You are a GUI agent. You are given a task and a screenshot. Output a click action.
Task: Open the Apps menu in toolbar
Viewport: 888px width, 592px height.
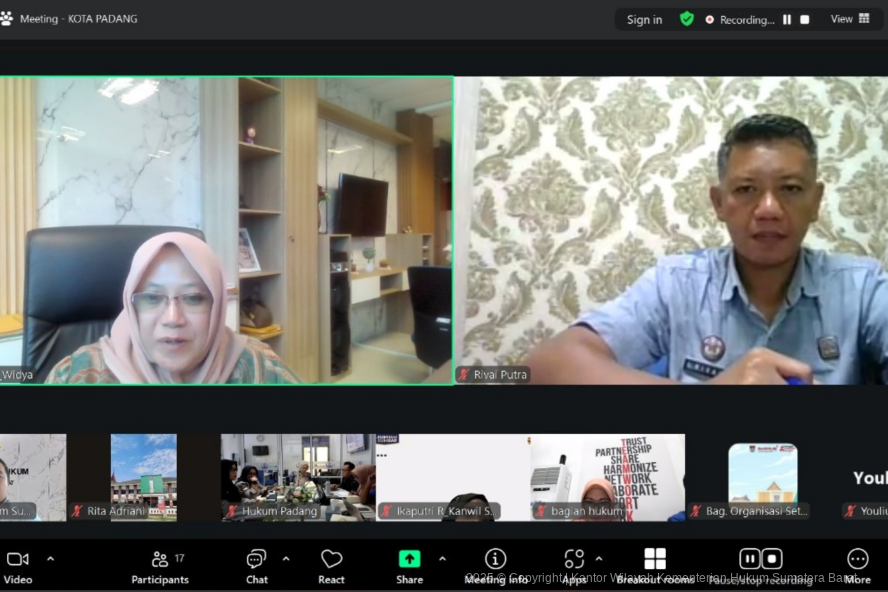(x=574, y=565)
